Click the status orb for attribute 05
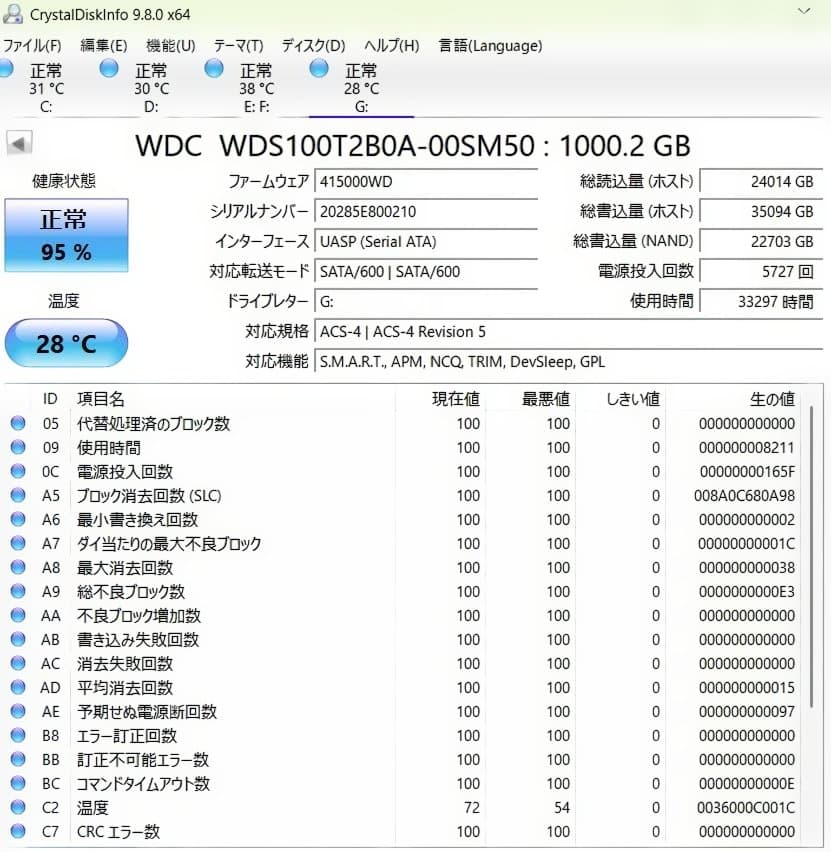The height and width of the screenshot is (852, 831). click(x=18, y=423)
